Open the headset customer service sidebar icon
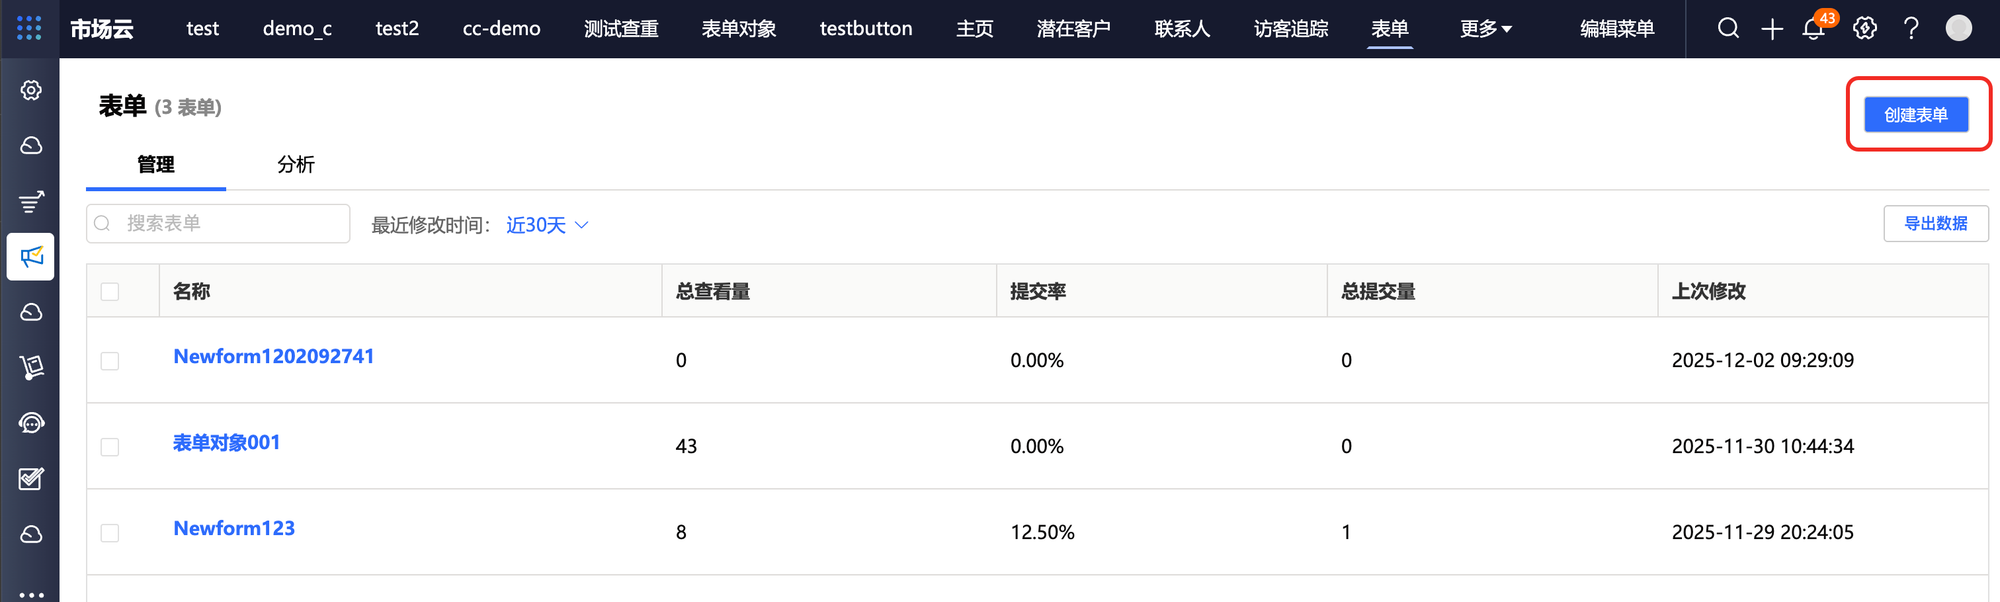 pyautogui.click(x=31, y=423)
